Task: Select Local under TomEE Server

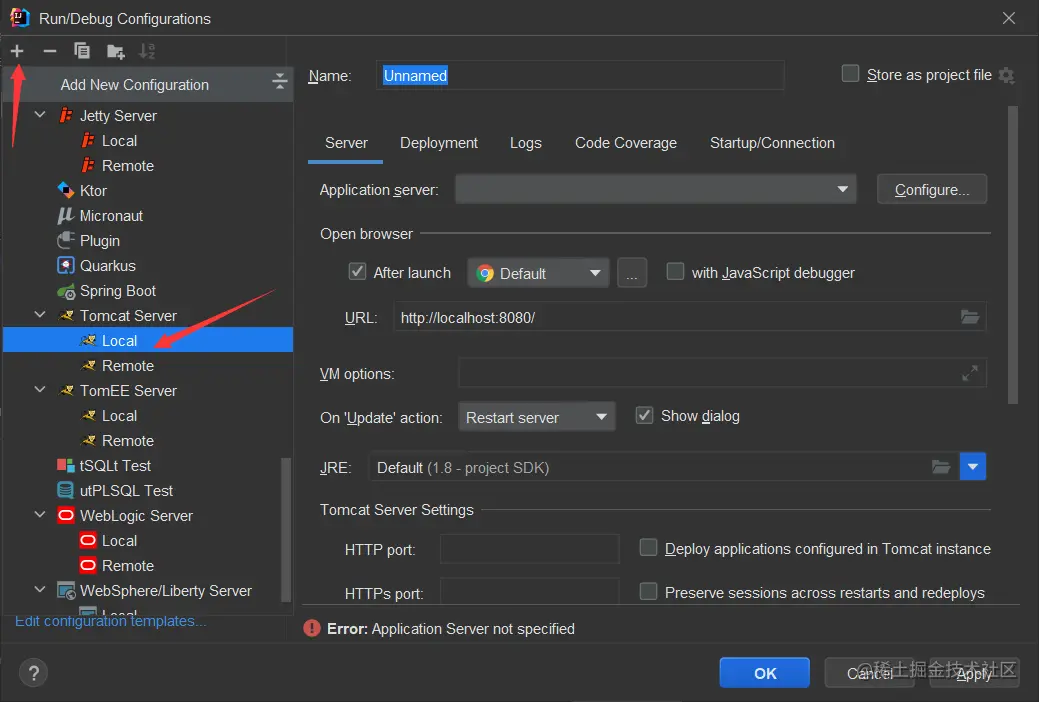Action: tap(119, 416)
